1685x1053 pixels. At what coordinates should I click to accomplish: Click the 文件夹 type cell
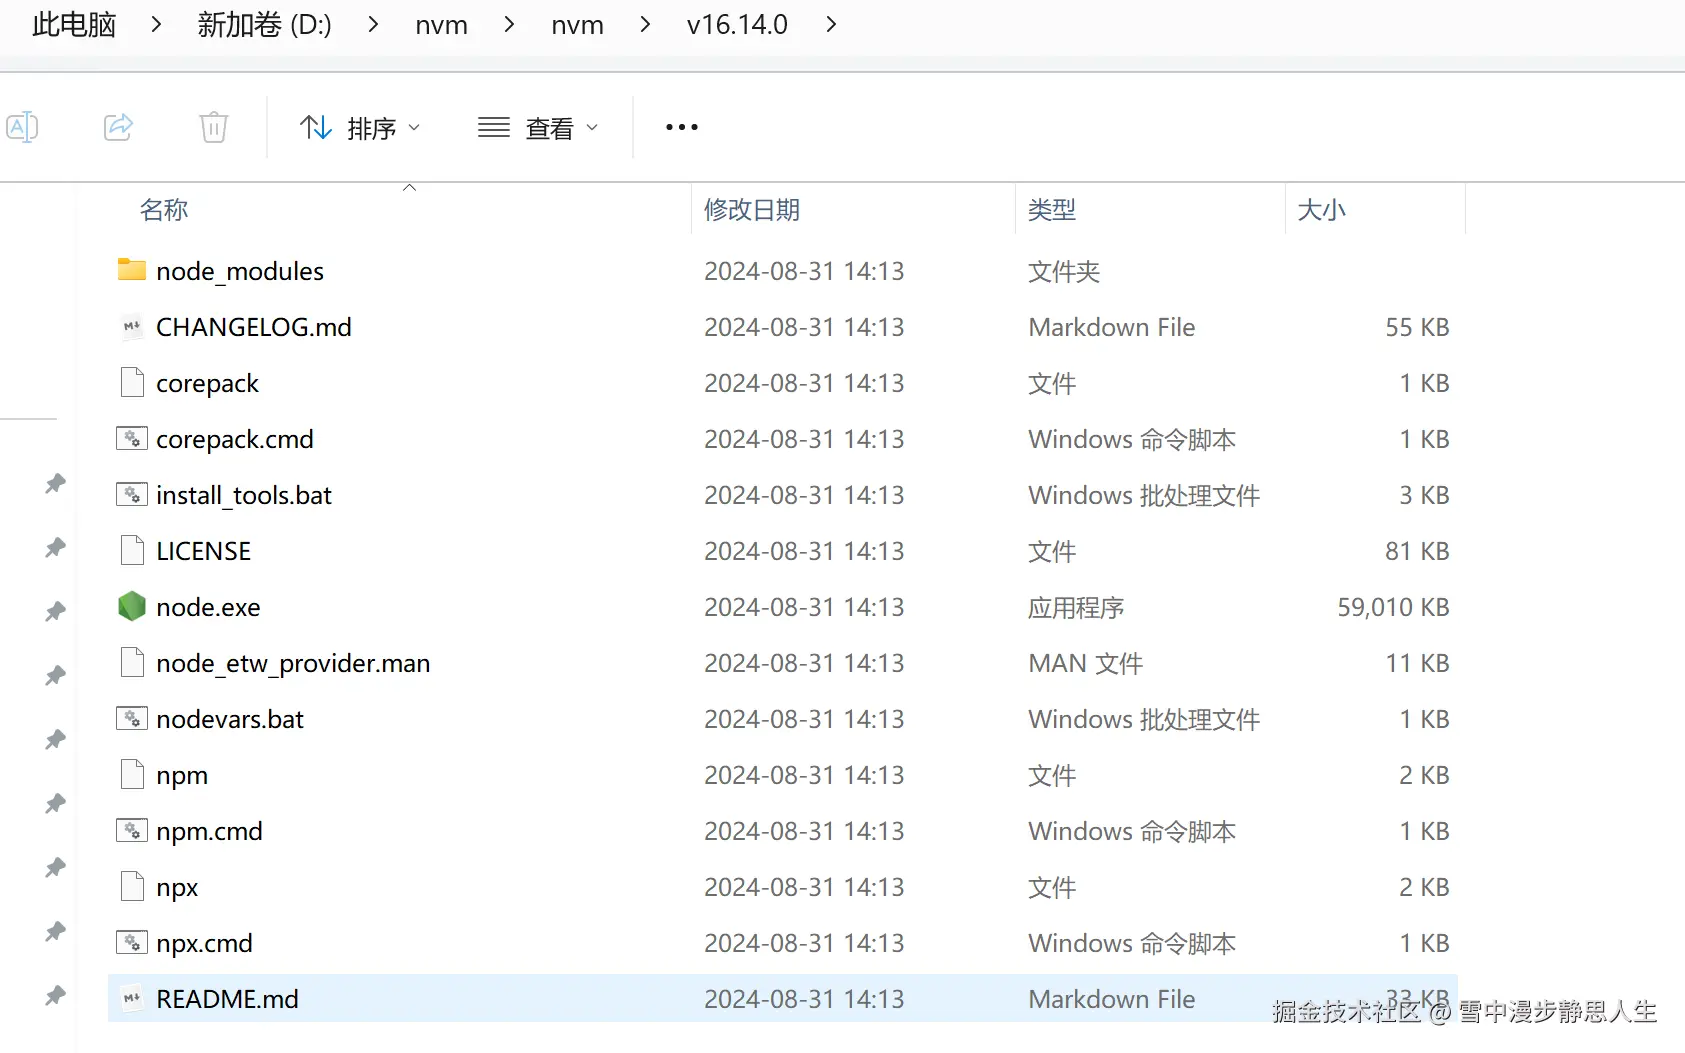[1064, 271]
